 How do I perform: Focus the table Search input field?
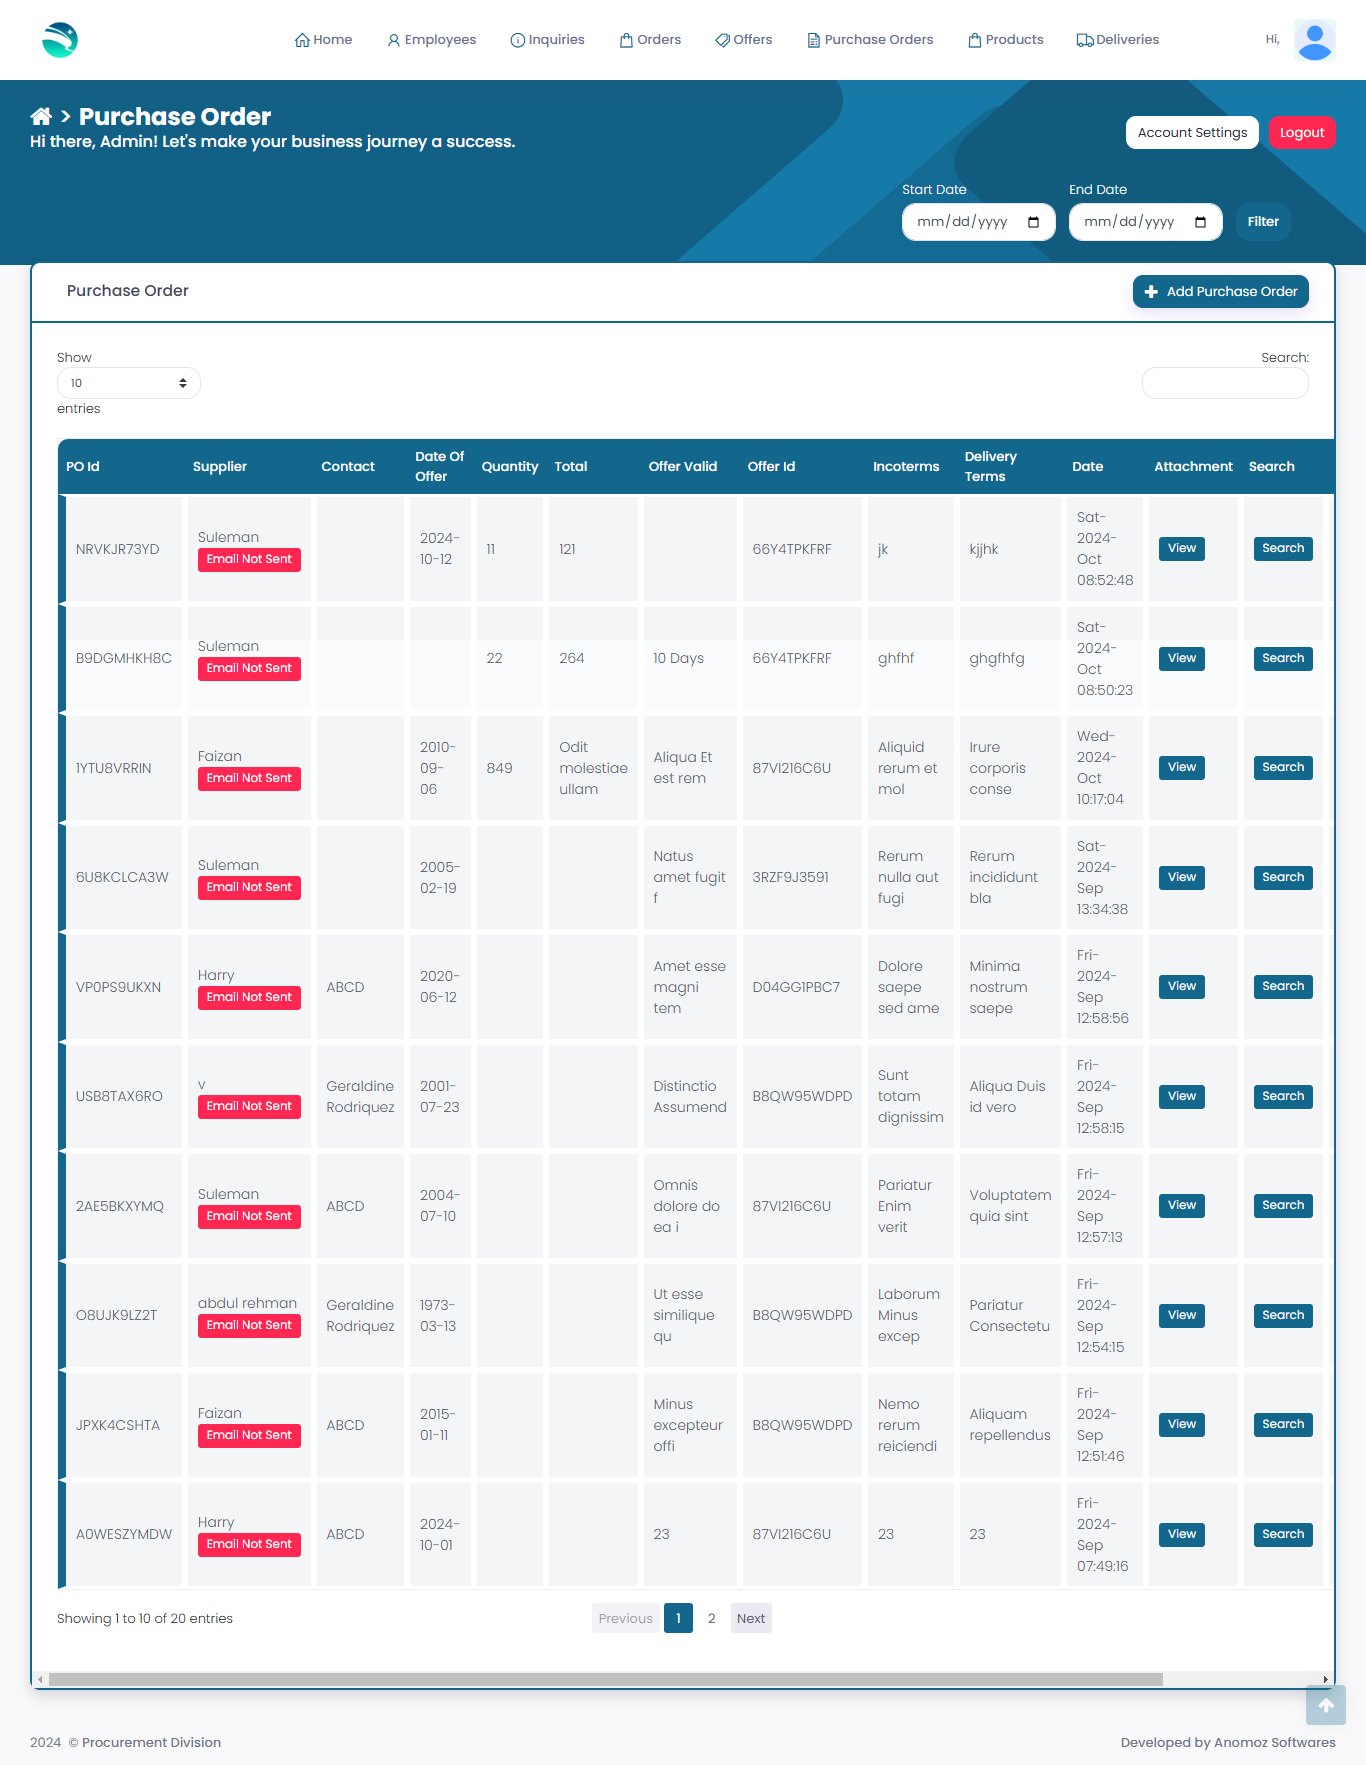point(1225,383)
